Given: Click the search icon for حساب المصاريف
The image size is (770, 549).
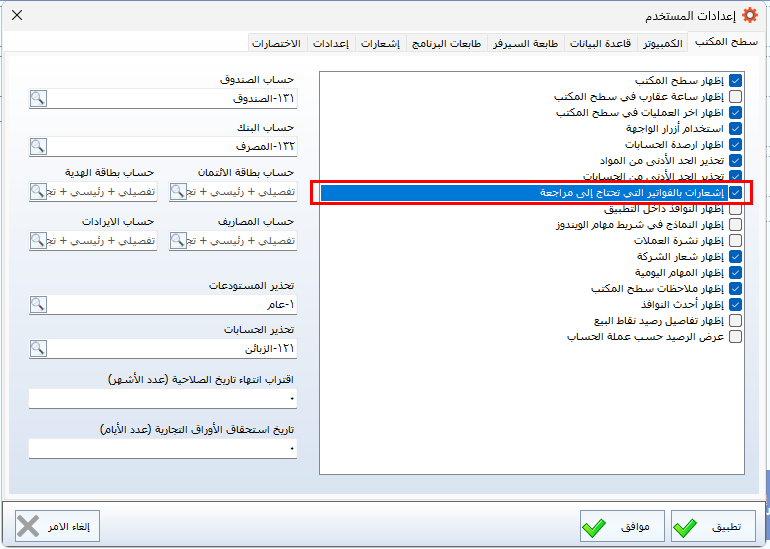Looking at the screenshot, I should pos(179,240).
